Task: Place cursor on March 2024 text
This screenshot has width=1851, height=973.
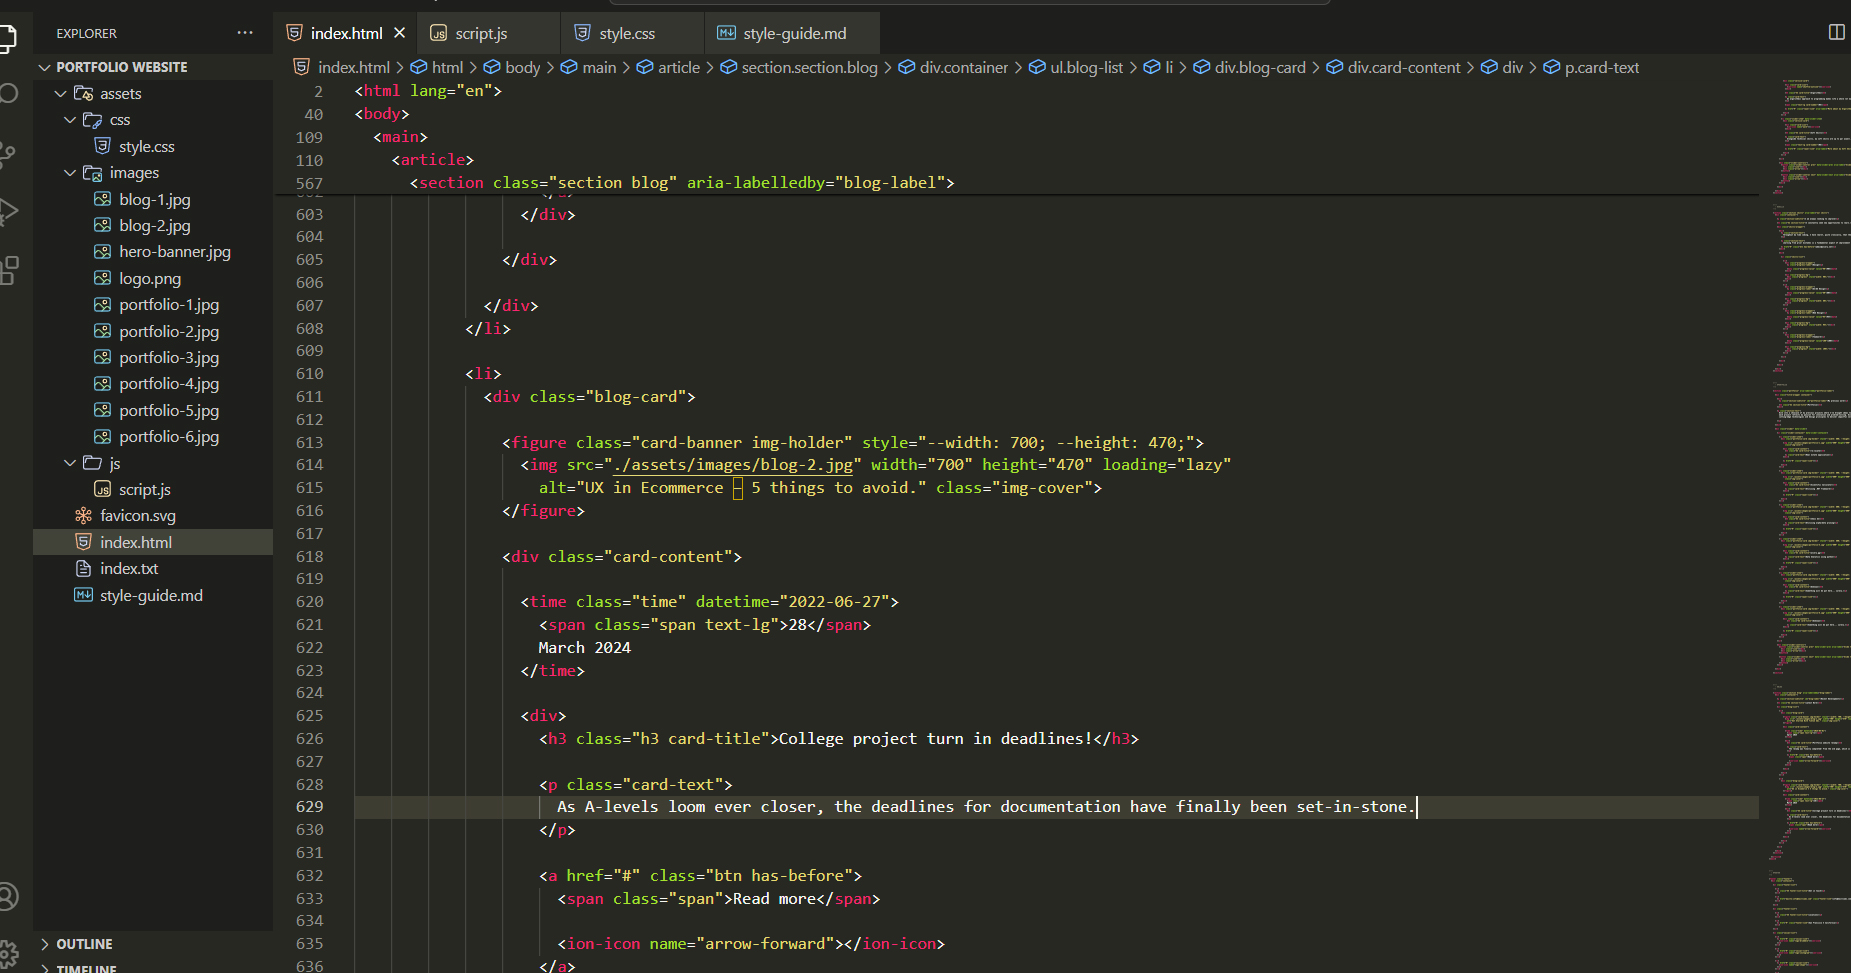Action: 585,648
